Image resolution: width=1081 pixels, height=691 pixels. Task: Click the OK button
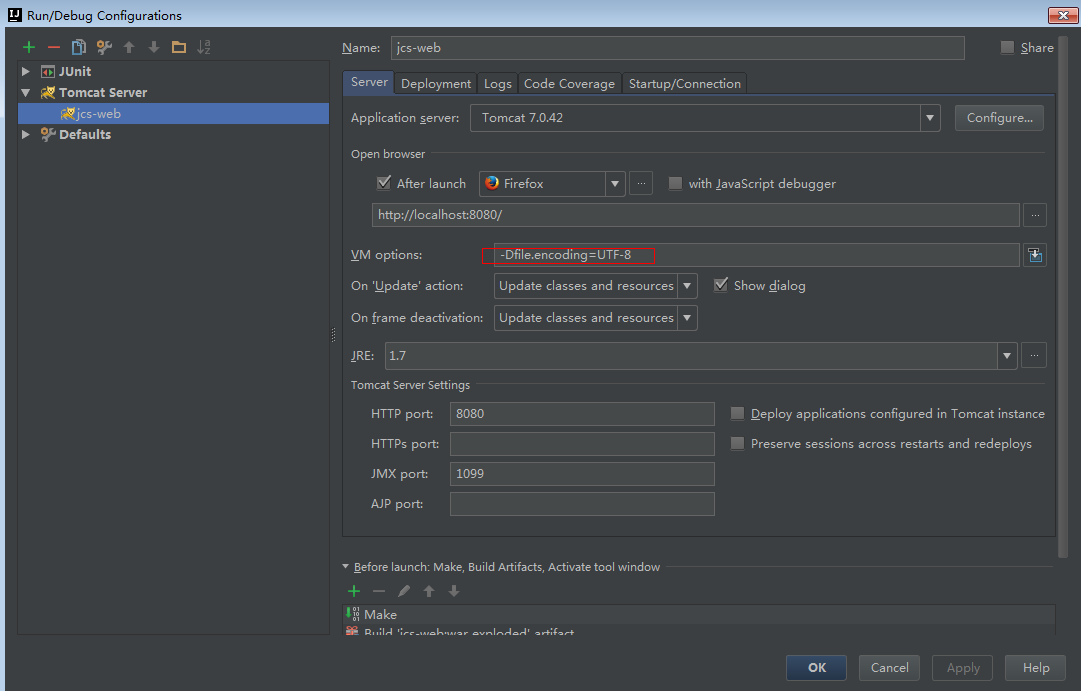point(816,668)
